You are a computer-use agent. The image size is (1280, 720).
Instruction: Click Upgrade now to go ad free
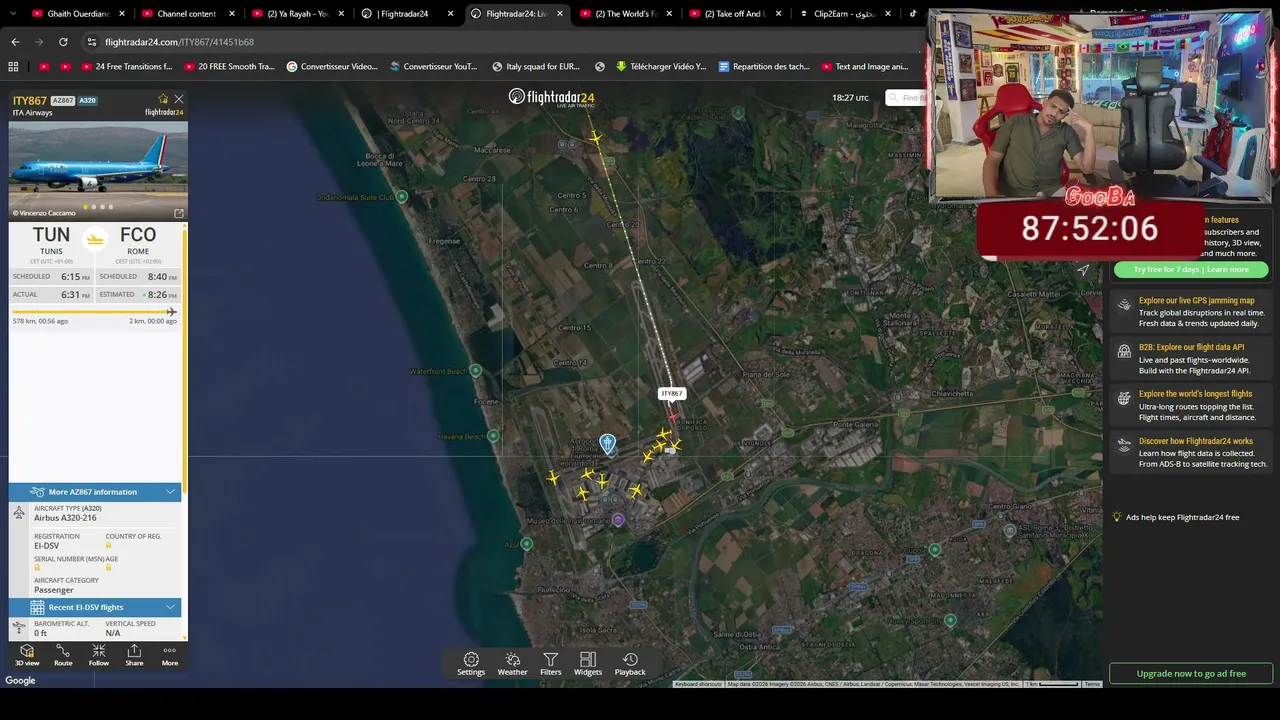[1191, 673]
